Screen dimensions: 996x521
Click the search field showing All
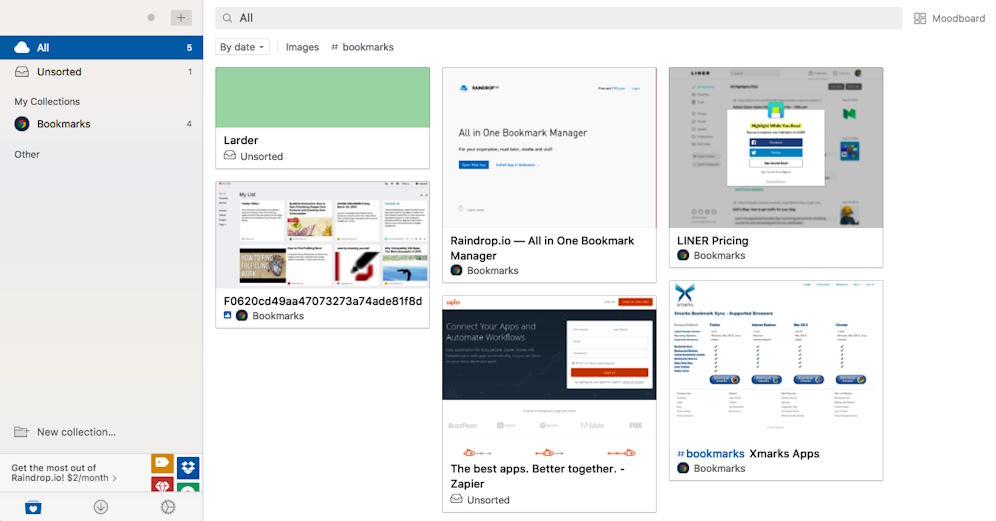(558, 18)
